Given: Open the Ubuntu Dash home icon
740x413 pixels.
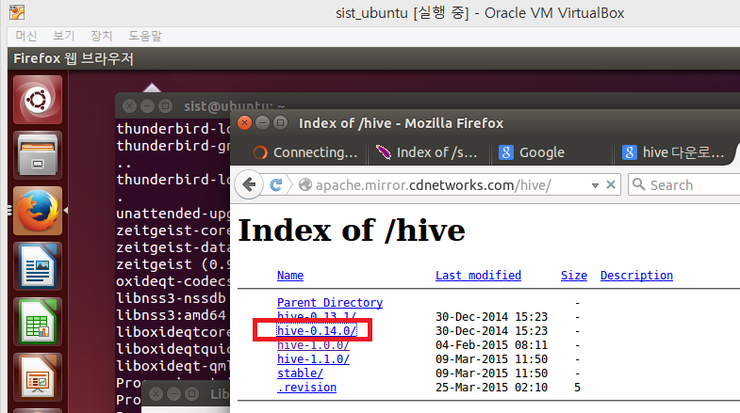Looking at the screenshot, I should (x=37, y=100).
